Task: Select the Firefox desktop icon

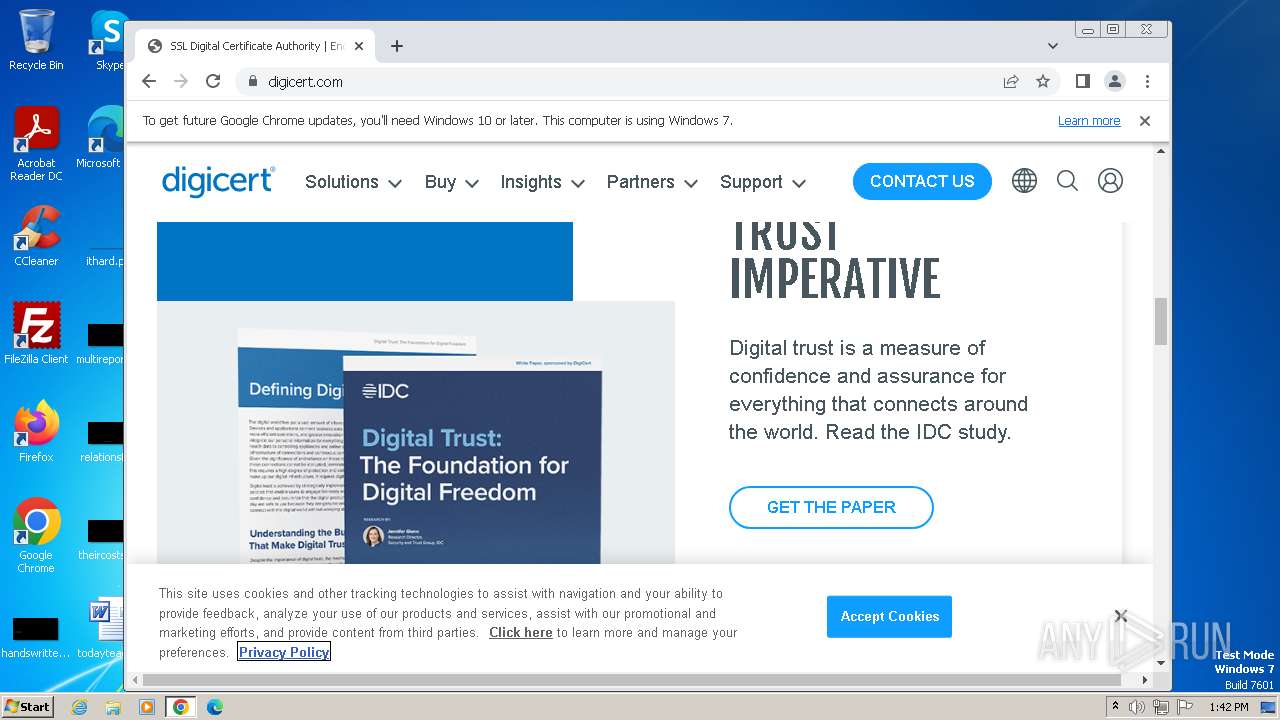Action: [x=36, y=432]
